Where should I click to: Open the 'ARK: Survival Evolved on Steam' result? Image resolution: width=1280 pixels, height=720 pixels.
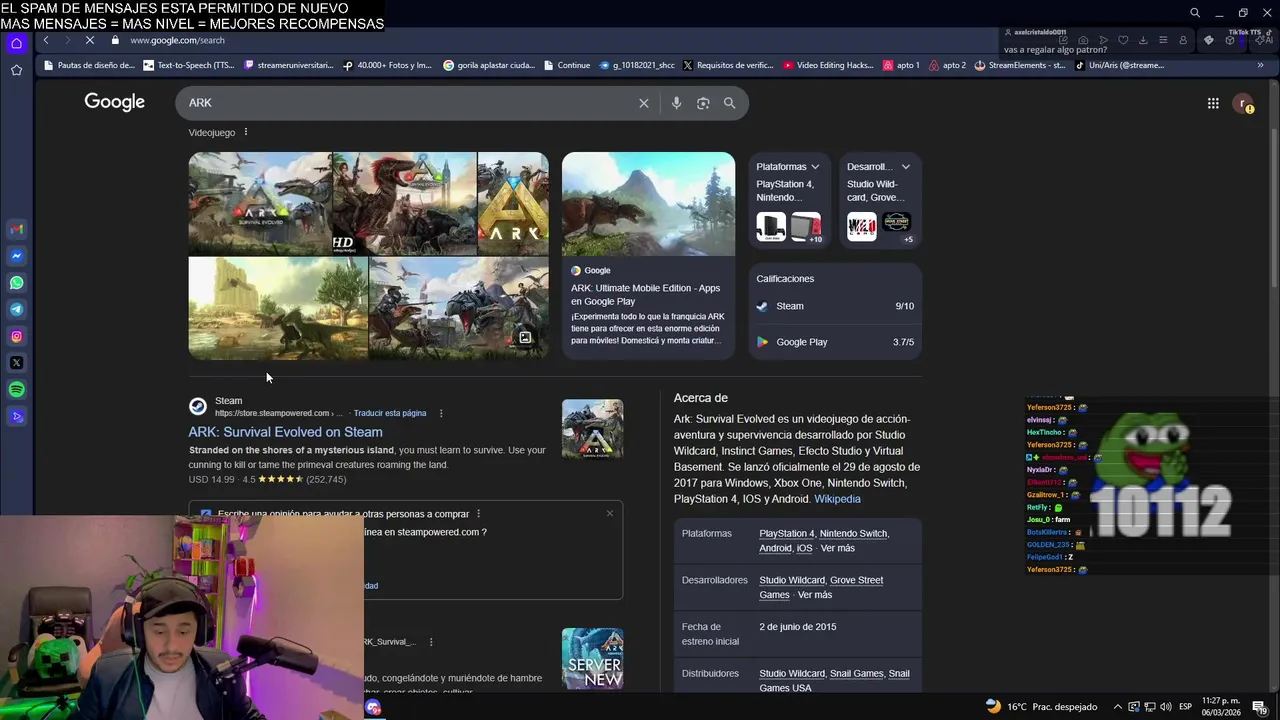285,432
